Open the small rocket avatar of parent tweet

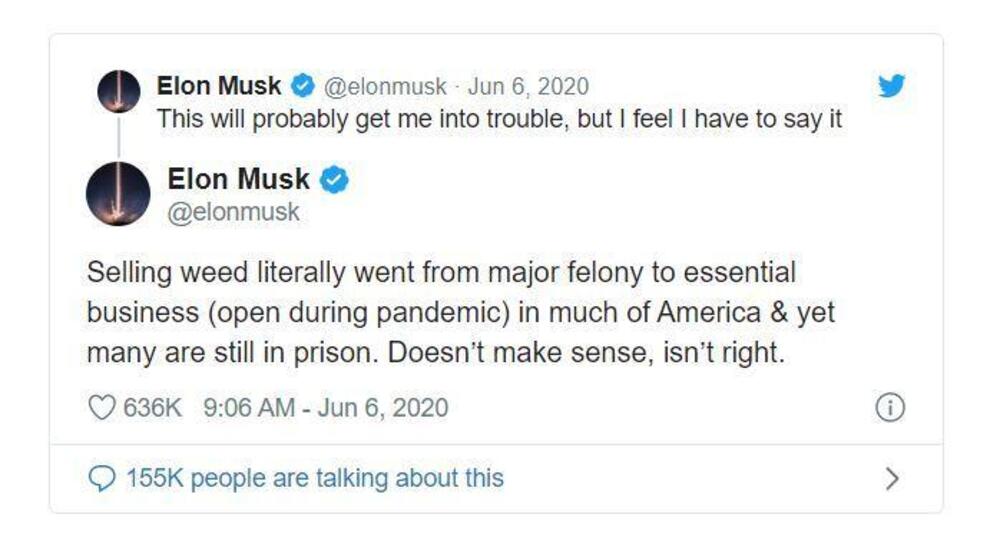pyautogui.click(x=118, y=92)
